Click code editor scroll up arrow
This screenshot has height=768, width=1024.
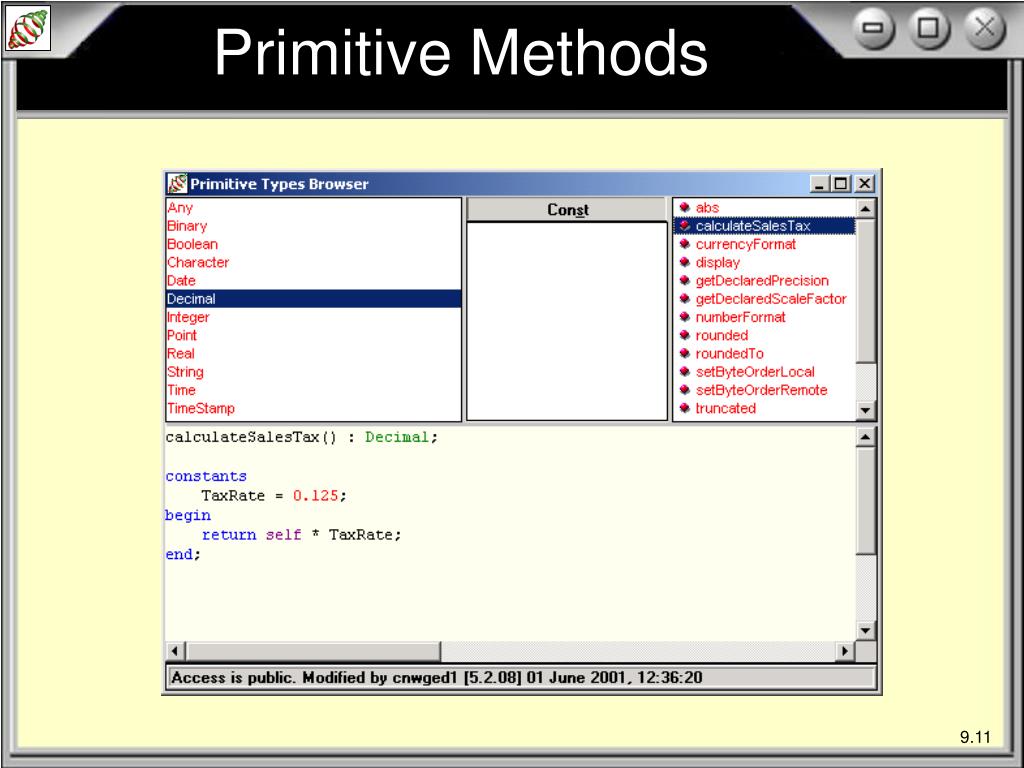click(865, 436)
